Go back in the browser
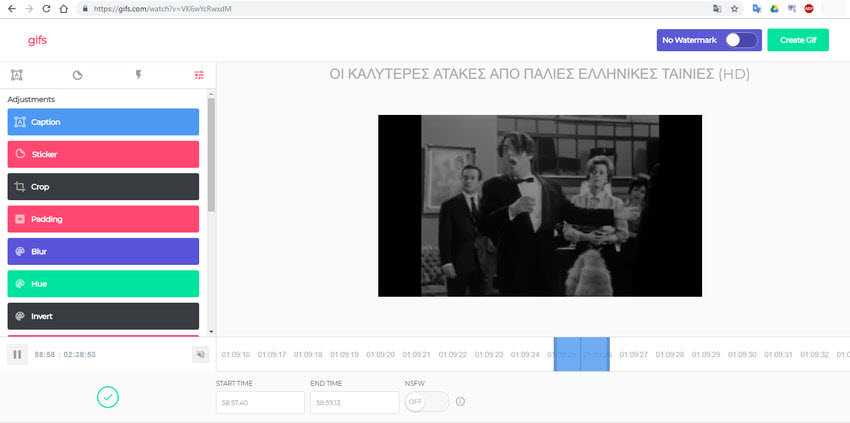Image resolution: width=850 pixels, height=423 pixels. coord(11,9)
